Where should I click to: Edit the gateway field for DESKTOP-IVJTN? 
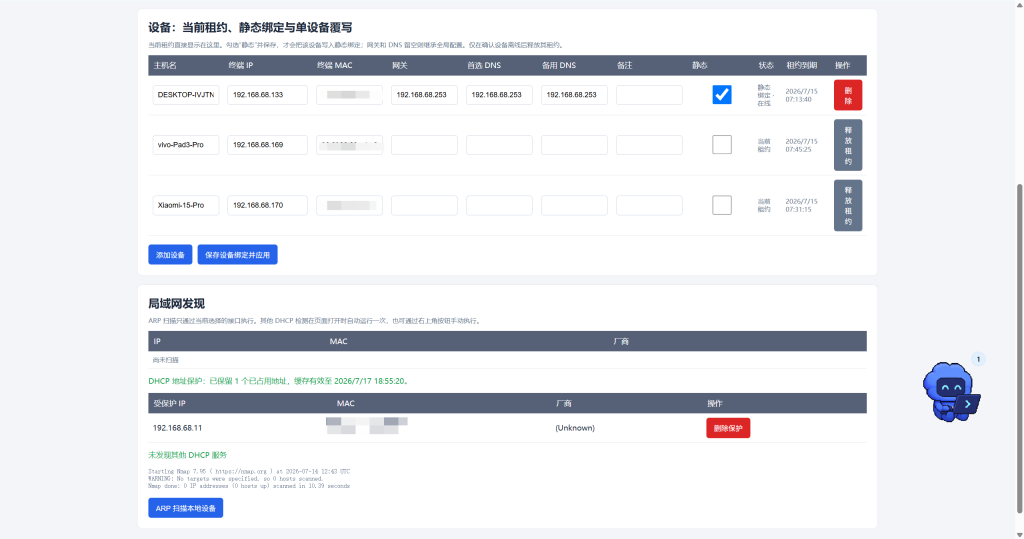pyautogui.click(x=424, y=95)
